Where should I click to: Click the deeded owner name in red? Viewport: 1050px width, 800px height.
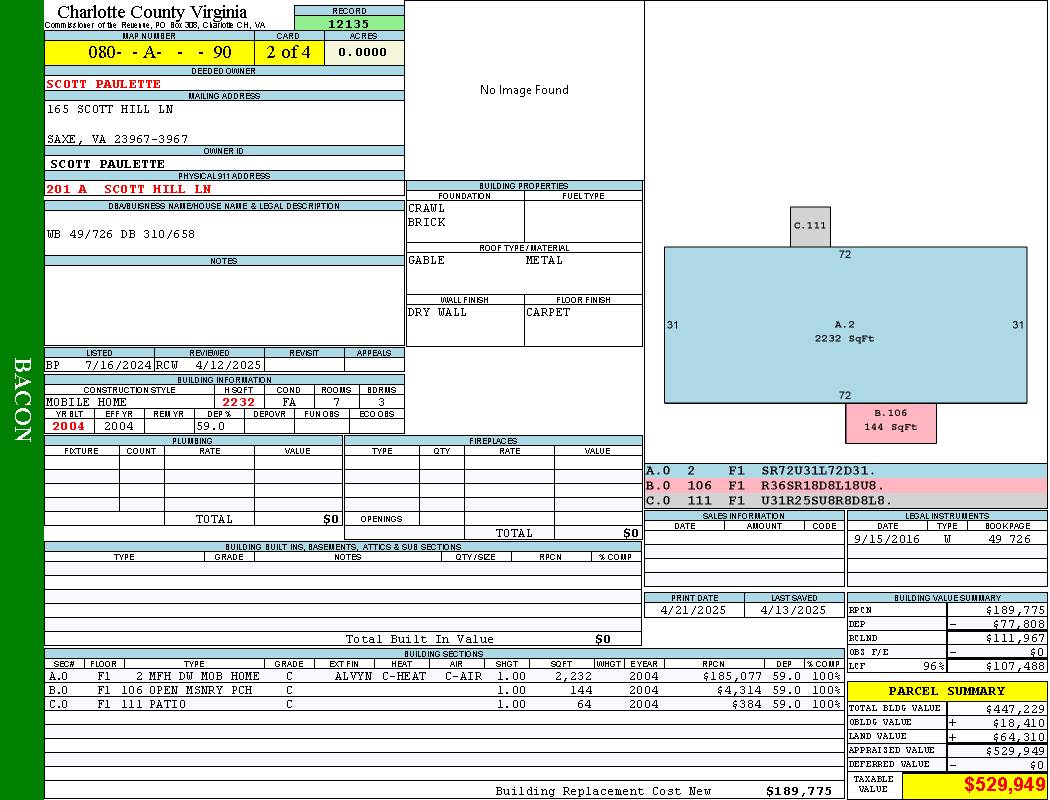[104, 84]
